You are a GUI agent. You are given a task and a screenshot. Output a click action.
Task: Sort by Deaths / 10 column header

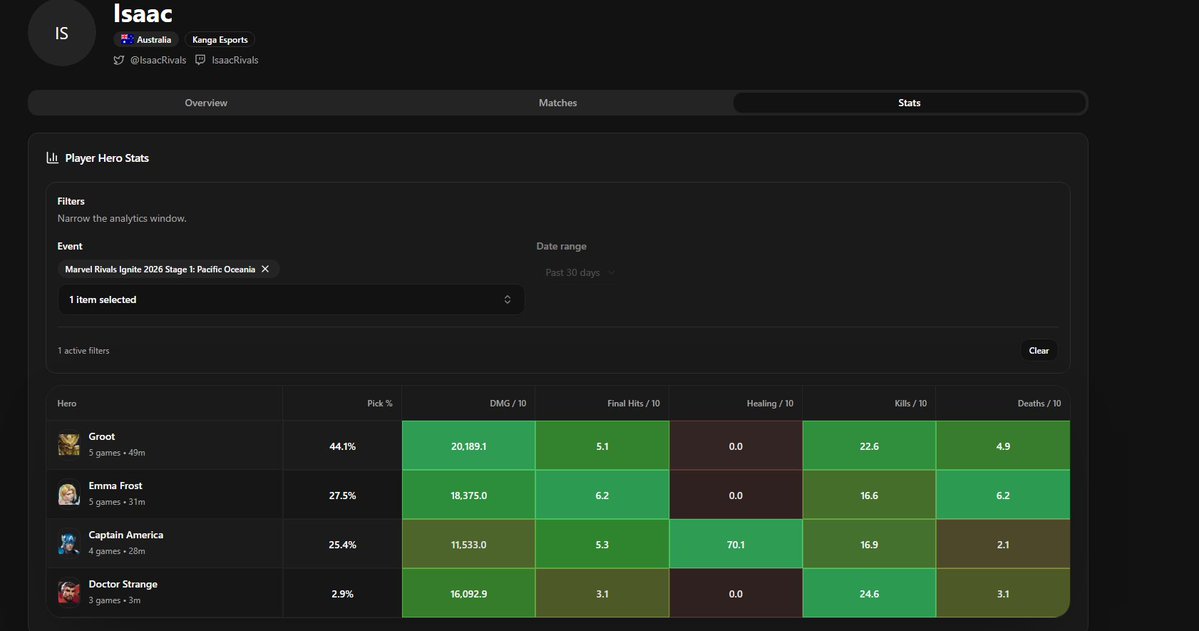pyautogui.click(x=1038, y=403)
